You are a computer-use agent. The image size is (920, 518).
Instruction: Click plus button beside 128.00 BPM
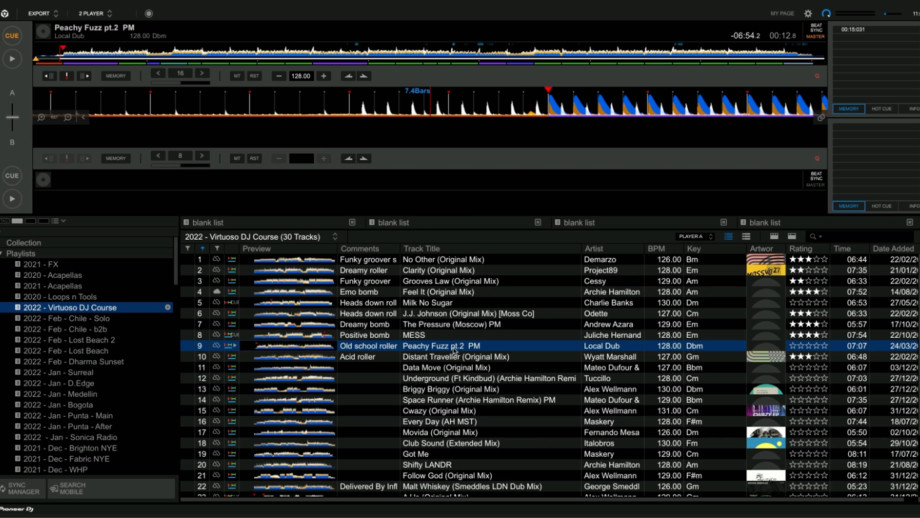tap(323, 76)
